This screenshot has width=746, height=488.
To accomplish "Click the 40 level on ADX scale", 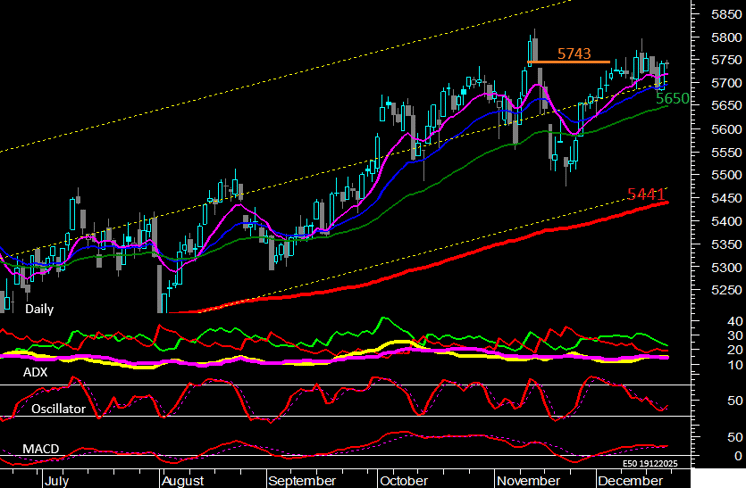I will (733, 321).
